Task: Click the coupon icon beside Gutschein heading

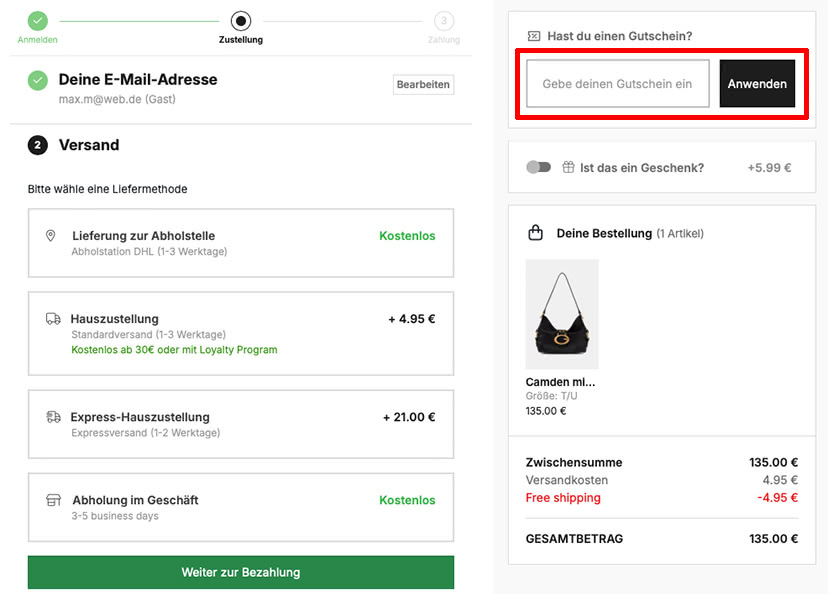Action: 534,36
